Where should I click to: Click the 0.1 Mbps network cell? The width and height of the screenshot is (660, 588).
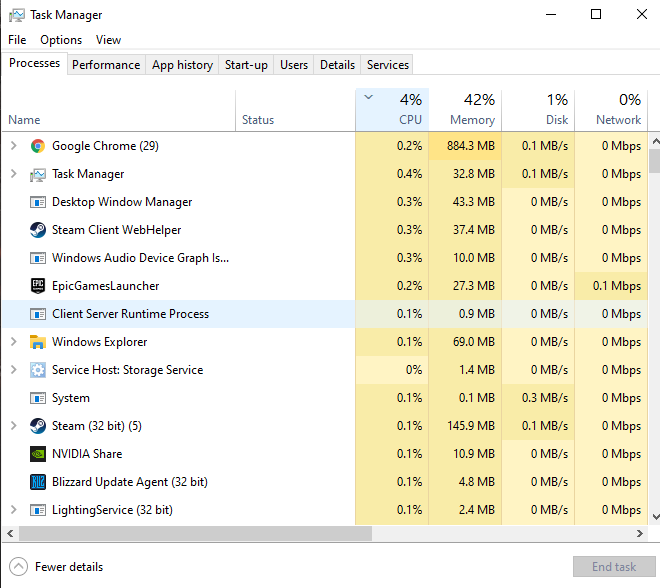[611, 286]
